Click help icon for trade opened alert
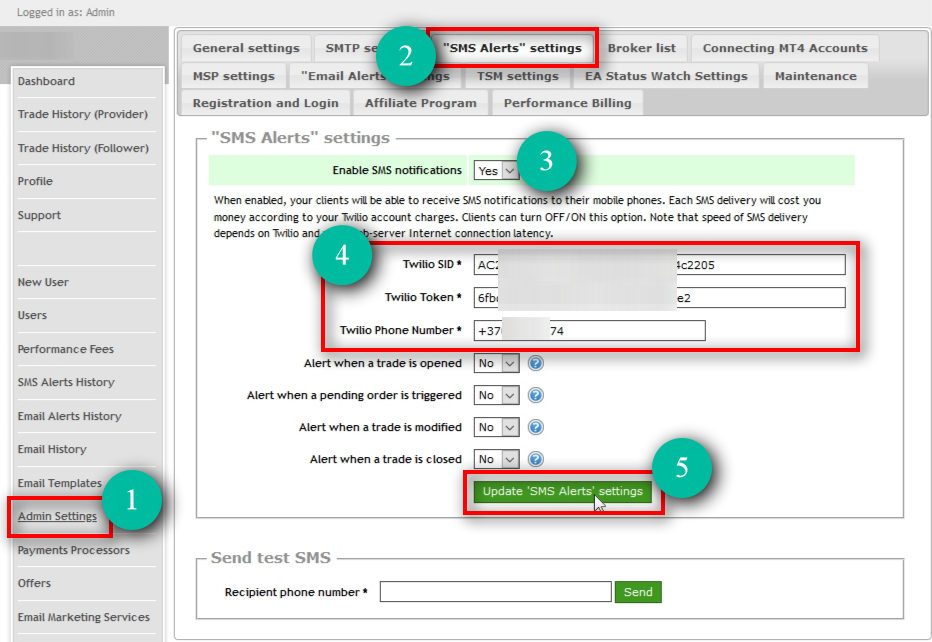932x642 pixels. click(536, 364)
